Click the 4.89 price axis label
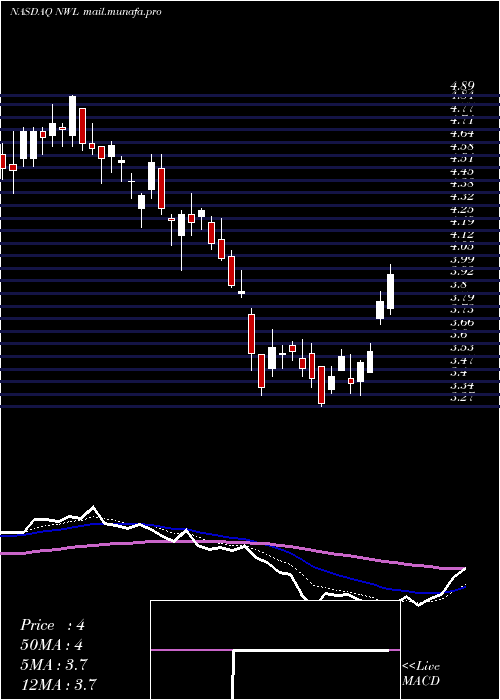 point(462,85)
